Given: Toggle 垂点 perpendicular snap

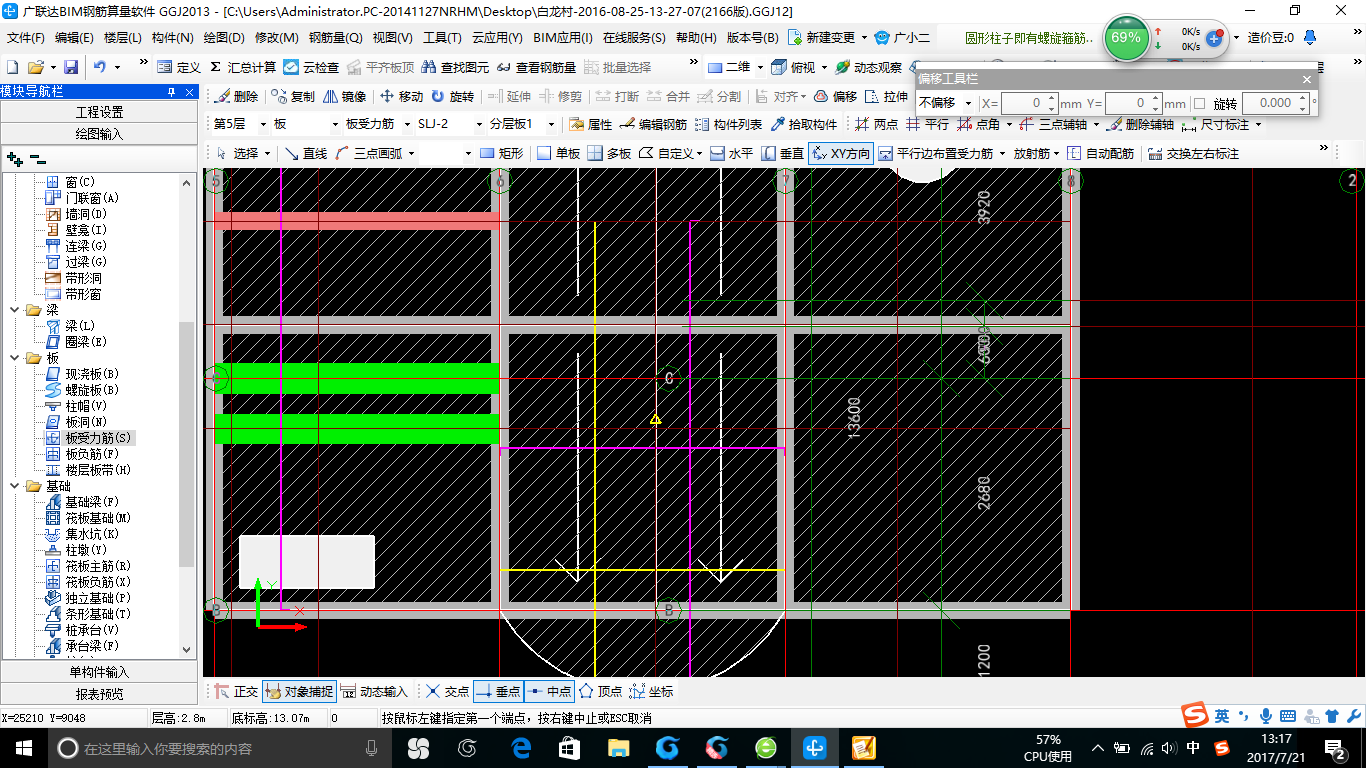Looking at the screenshot, I should (498, 691).
